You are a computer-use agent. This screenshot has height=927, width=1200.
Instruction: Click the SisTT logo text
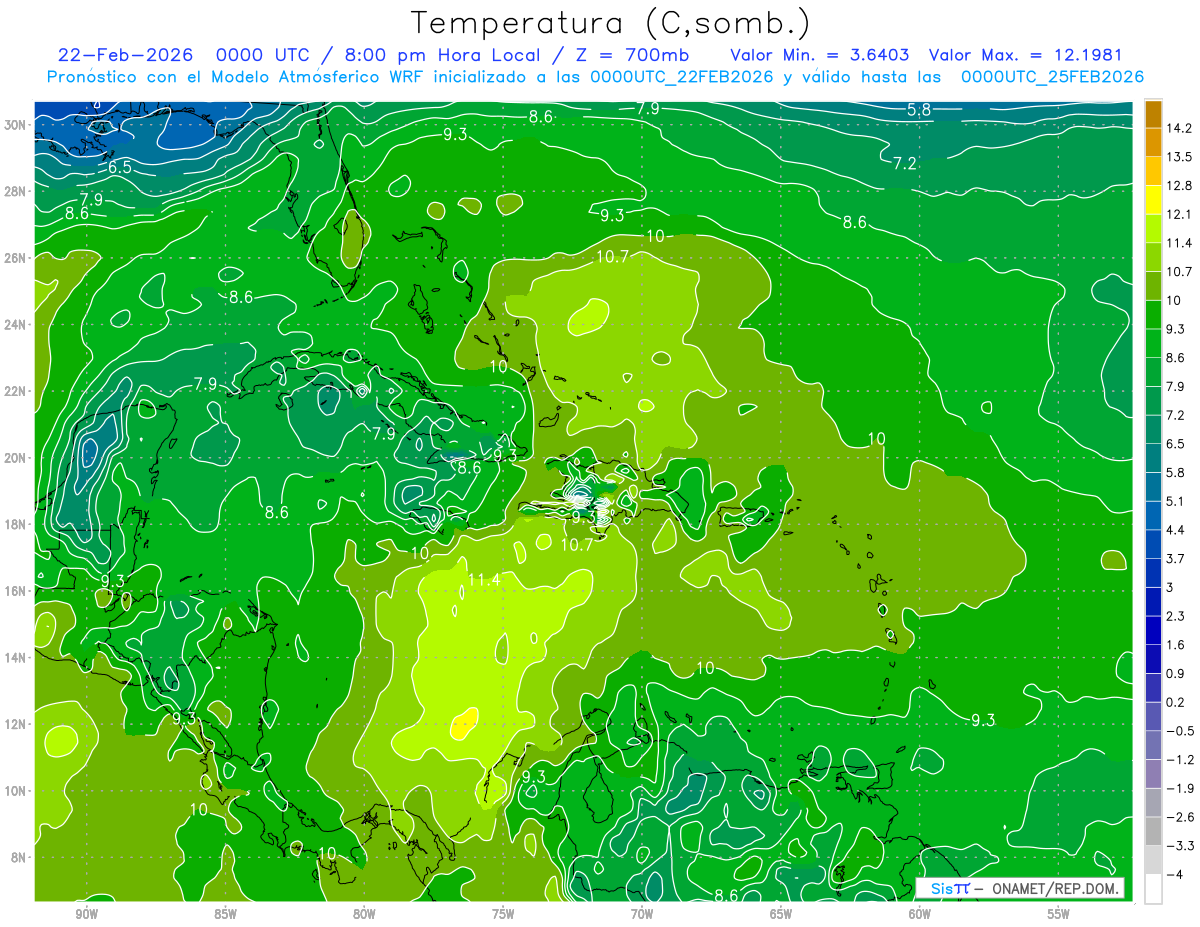click(949, 888)
